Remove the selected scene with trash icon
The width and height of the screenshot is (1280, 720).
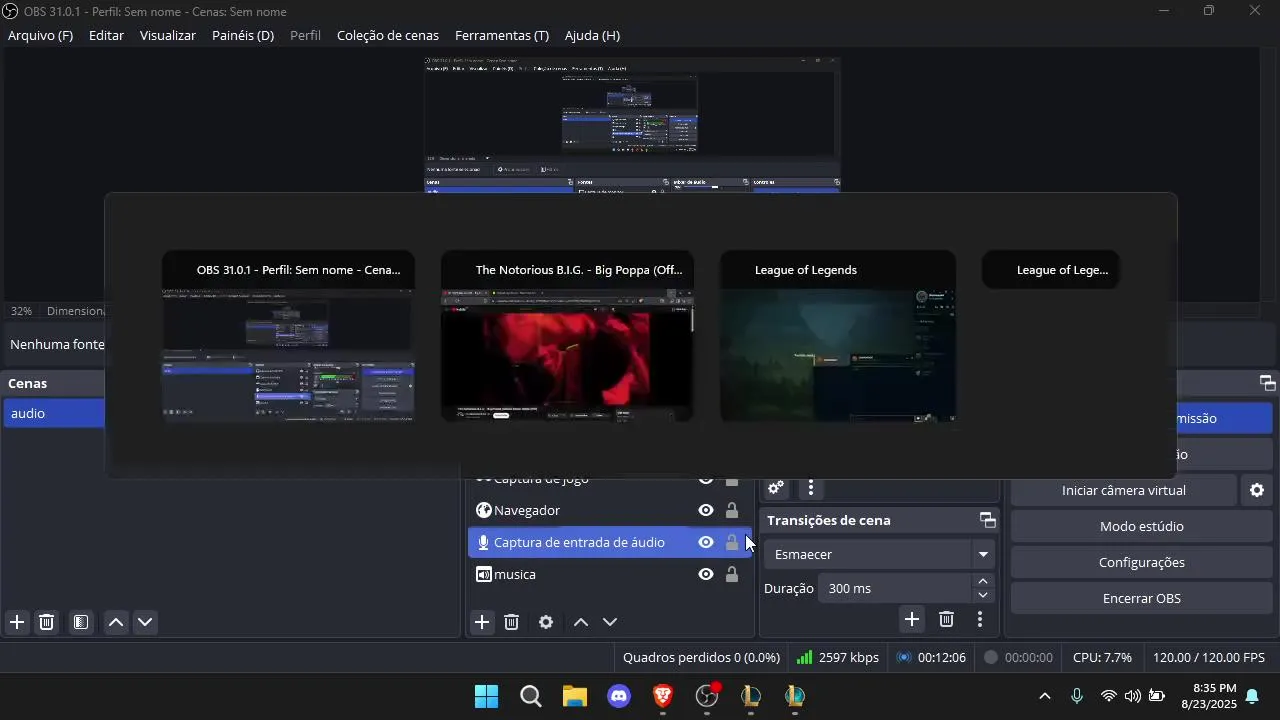(46, 622)
